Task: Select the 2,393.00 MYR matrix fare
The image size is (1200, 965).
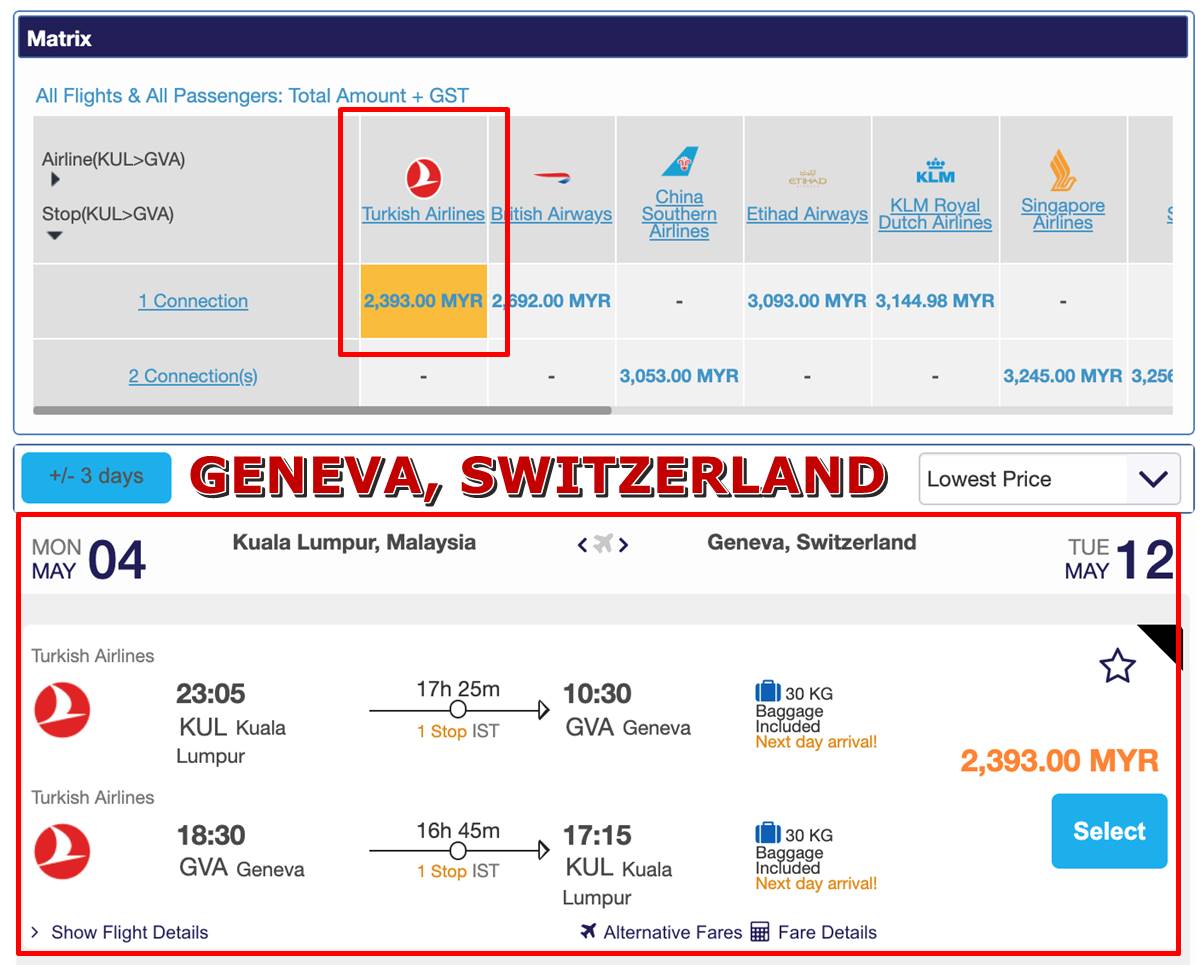Action: click(423, 301)
